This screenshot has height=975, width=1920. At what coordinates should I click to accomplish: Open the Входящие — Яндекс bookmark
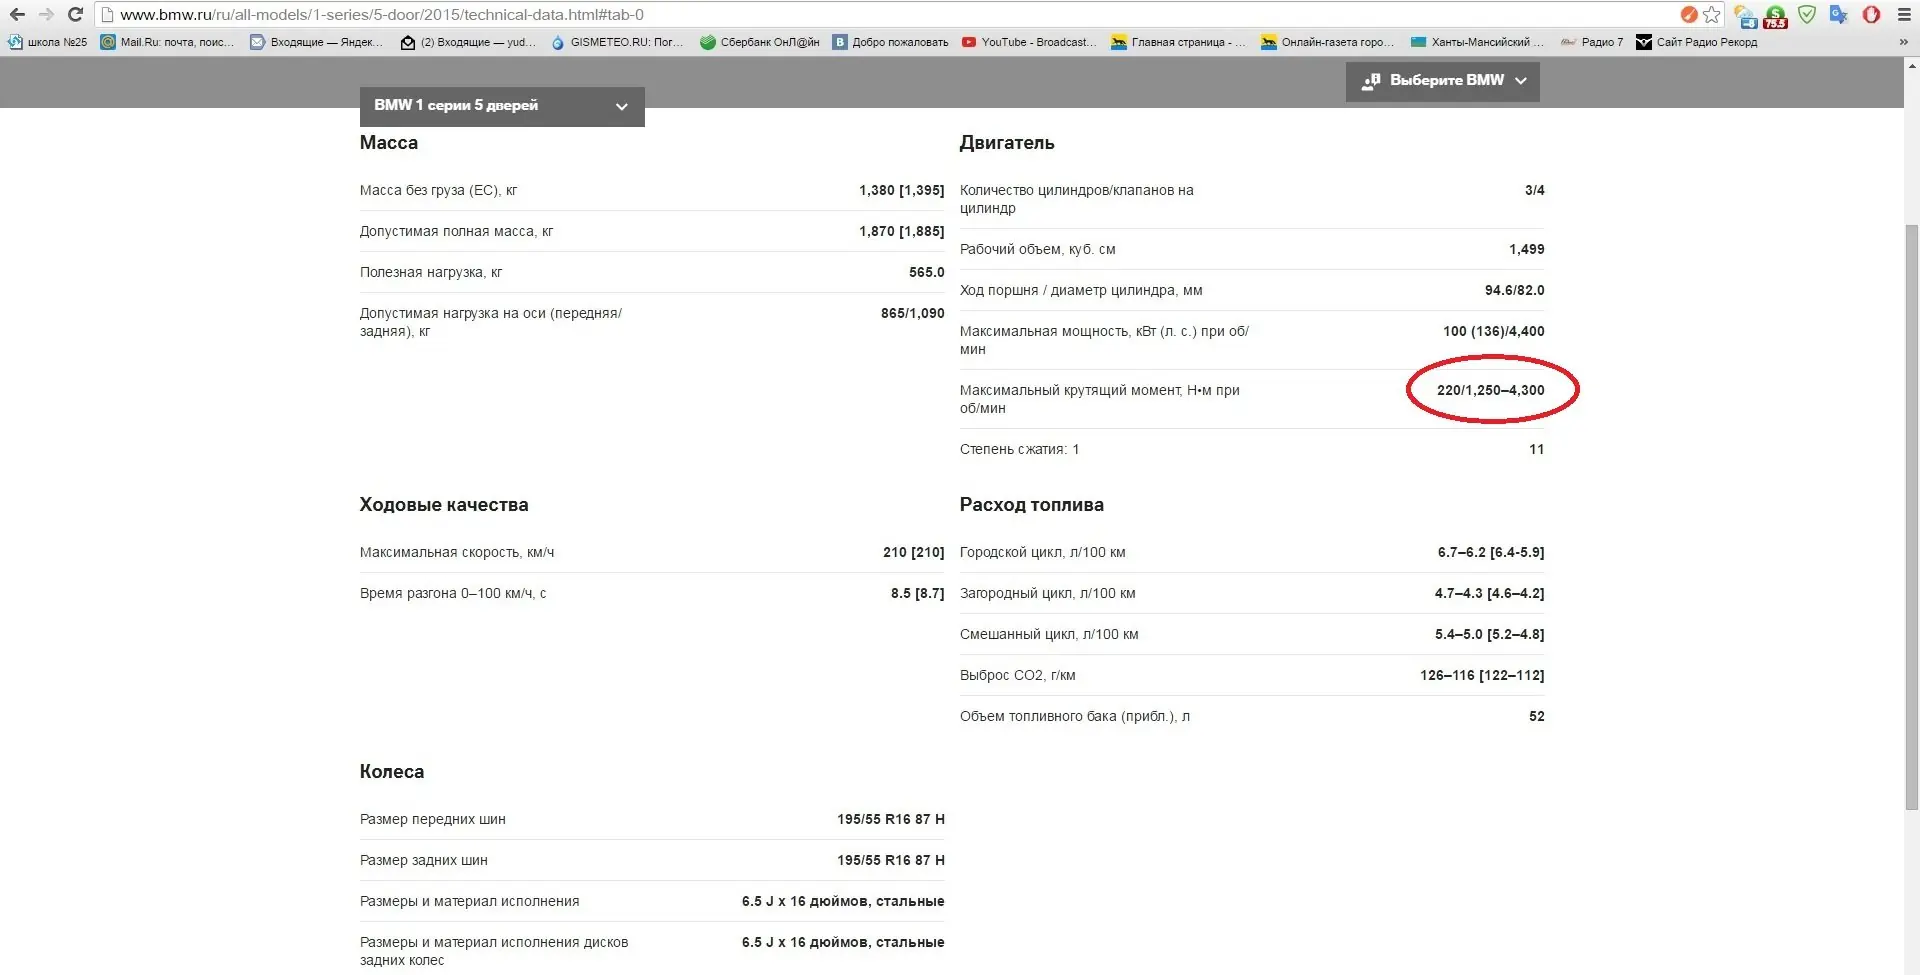tap(316, 42)
